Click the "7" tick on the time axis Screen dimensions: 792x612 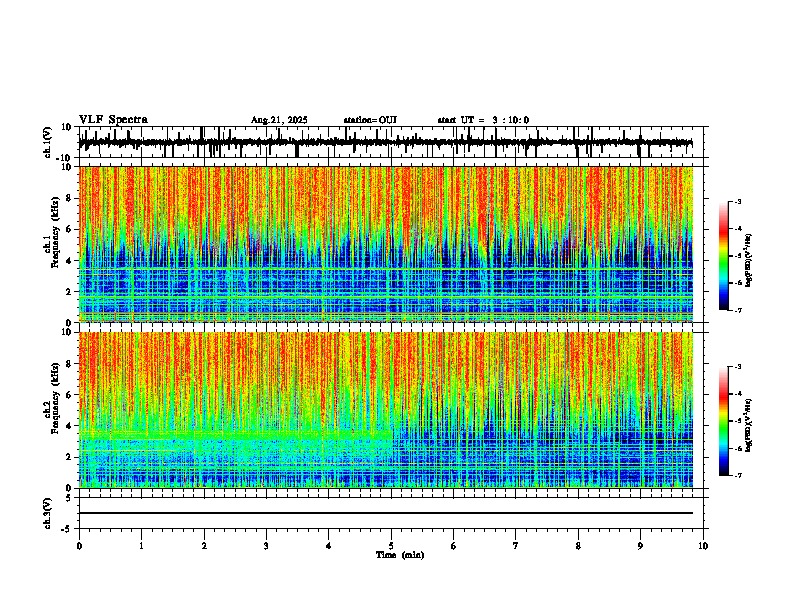pos(516,546)
